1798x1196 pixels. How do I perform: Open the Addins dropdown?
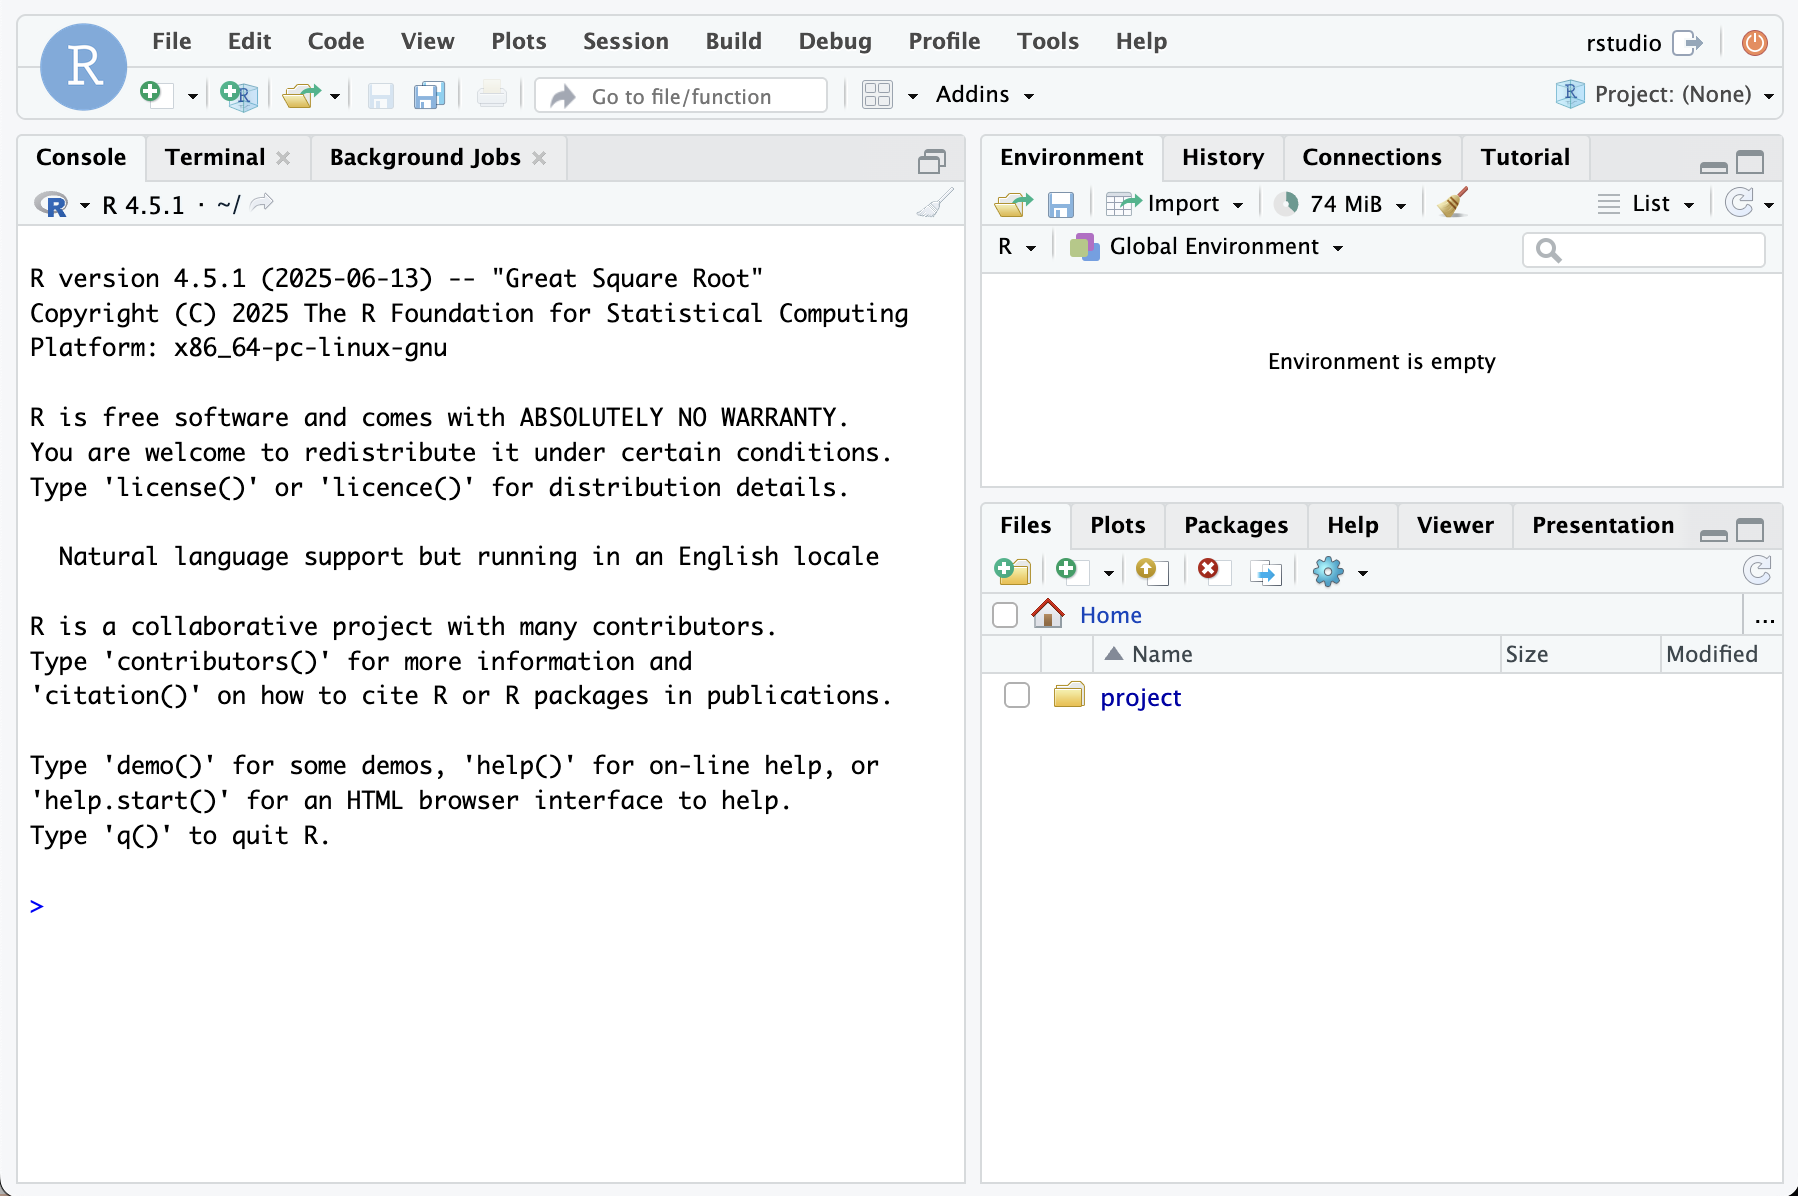[984, 95]
